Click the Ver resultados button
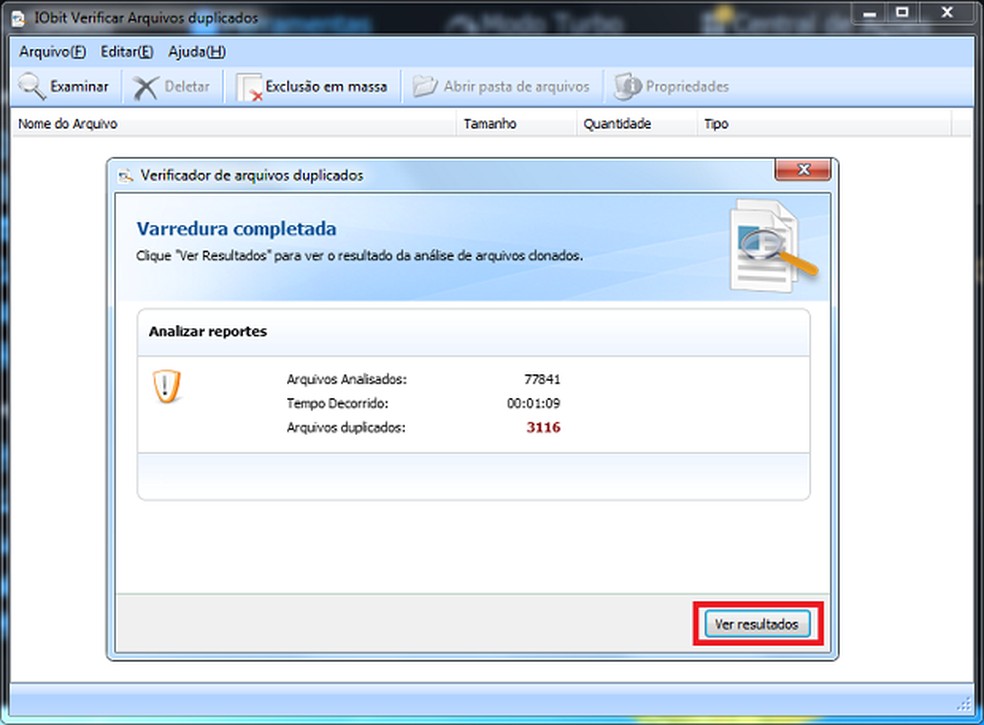The width and height of the screenshot is (984, 725). (757, 624)
